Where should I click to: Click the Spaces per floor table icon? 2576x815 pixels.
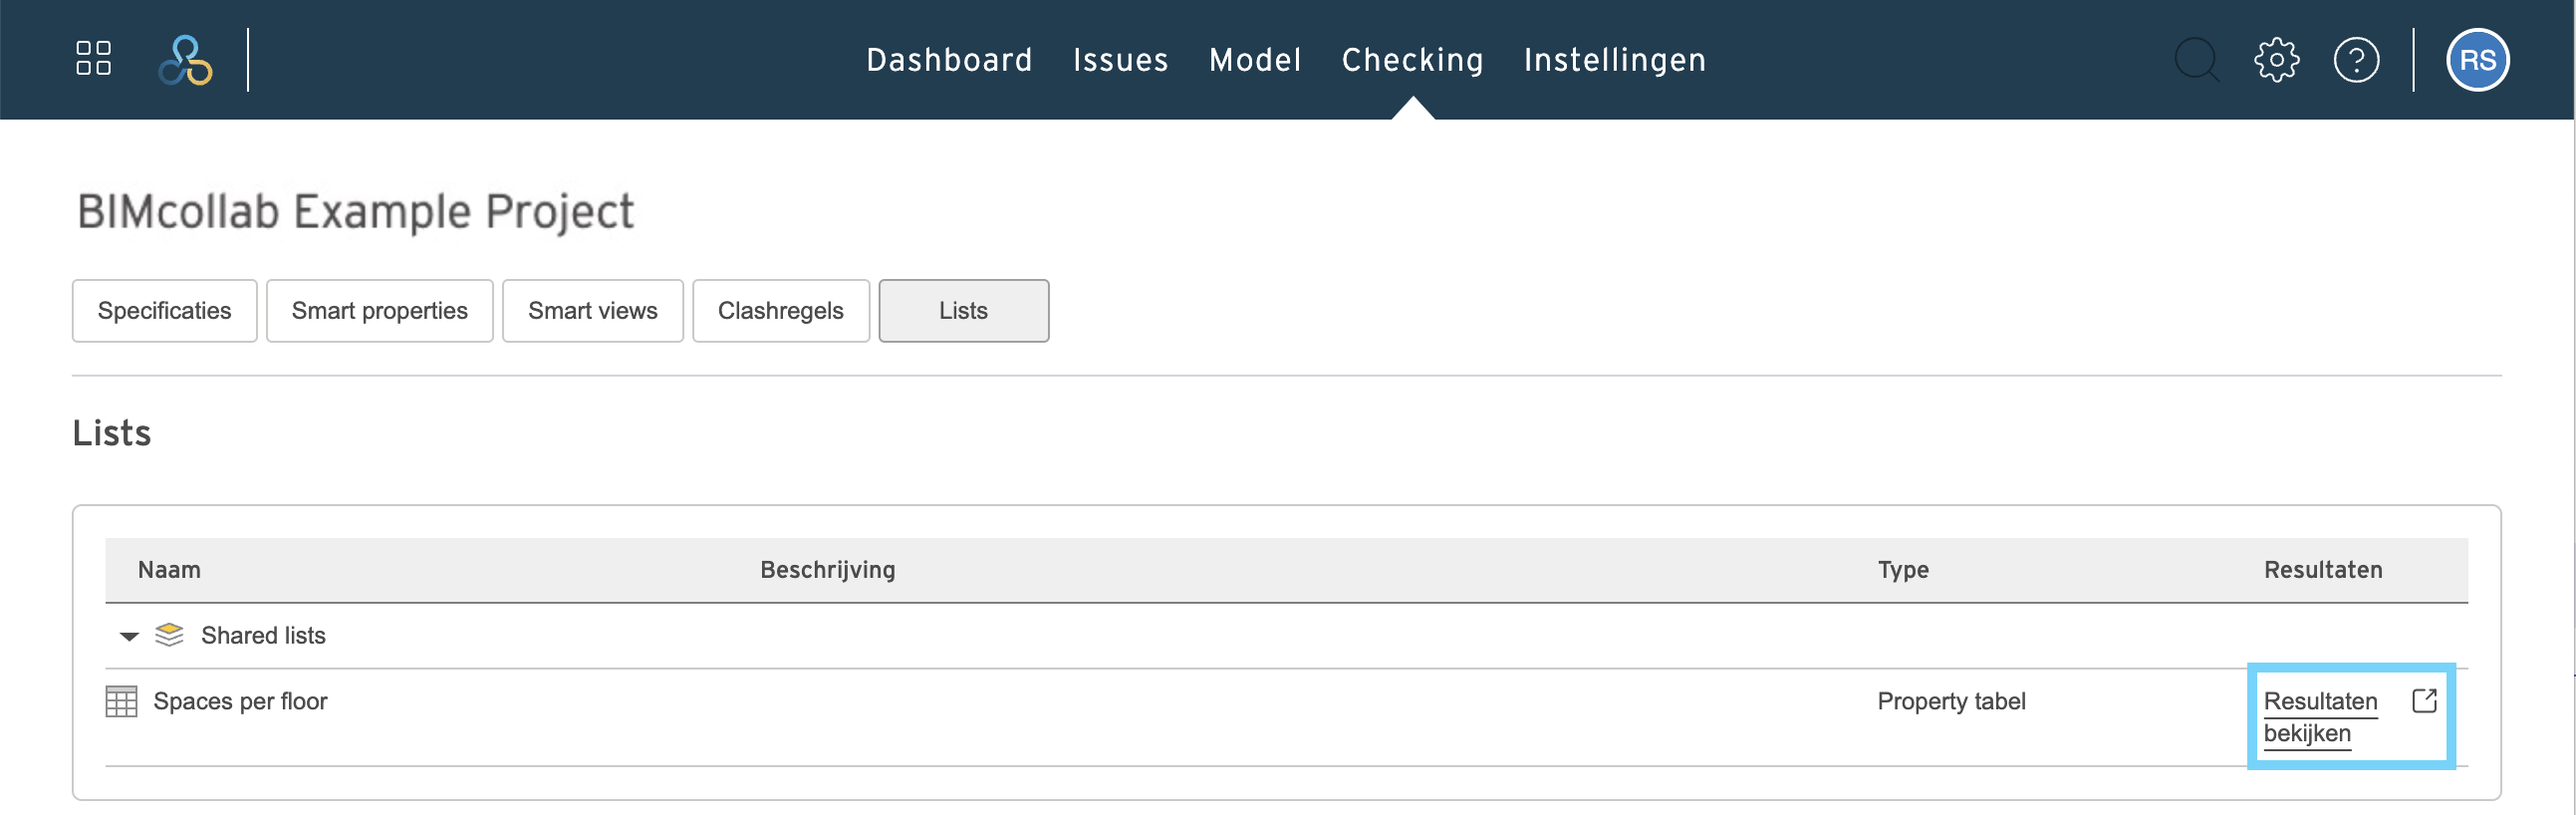121,701
